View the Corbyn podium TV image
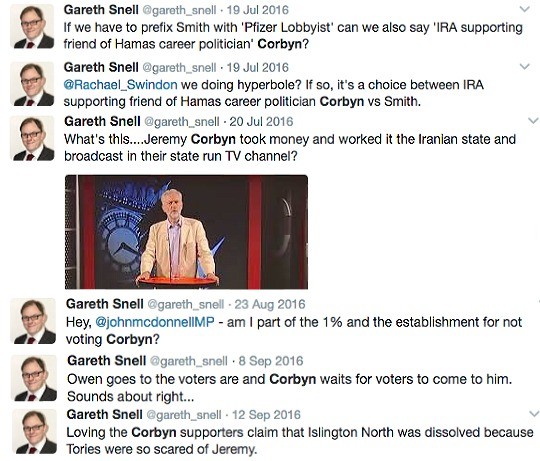540x461 pixels. point(186,232)
